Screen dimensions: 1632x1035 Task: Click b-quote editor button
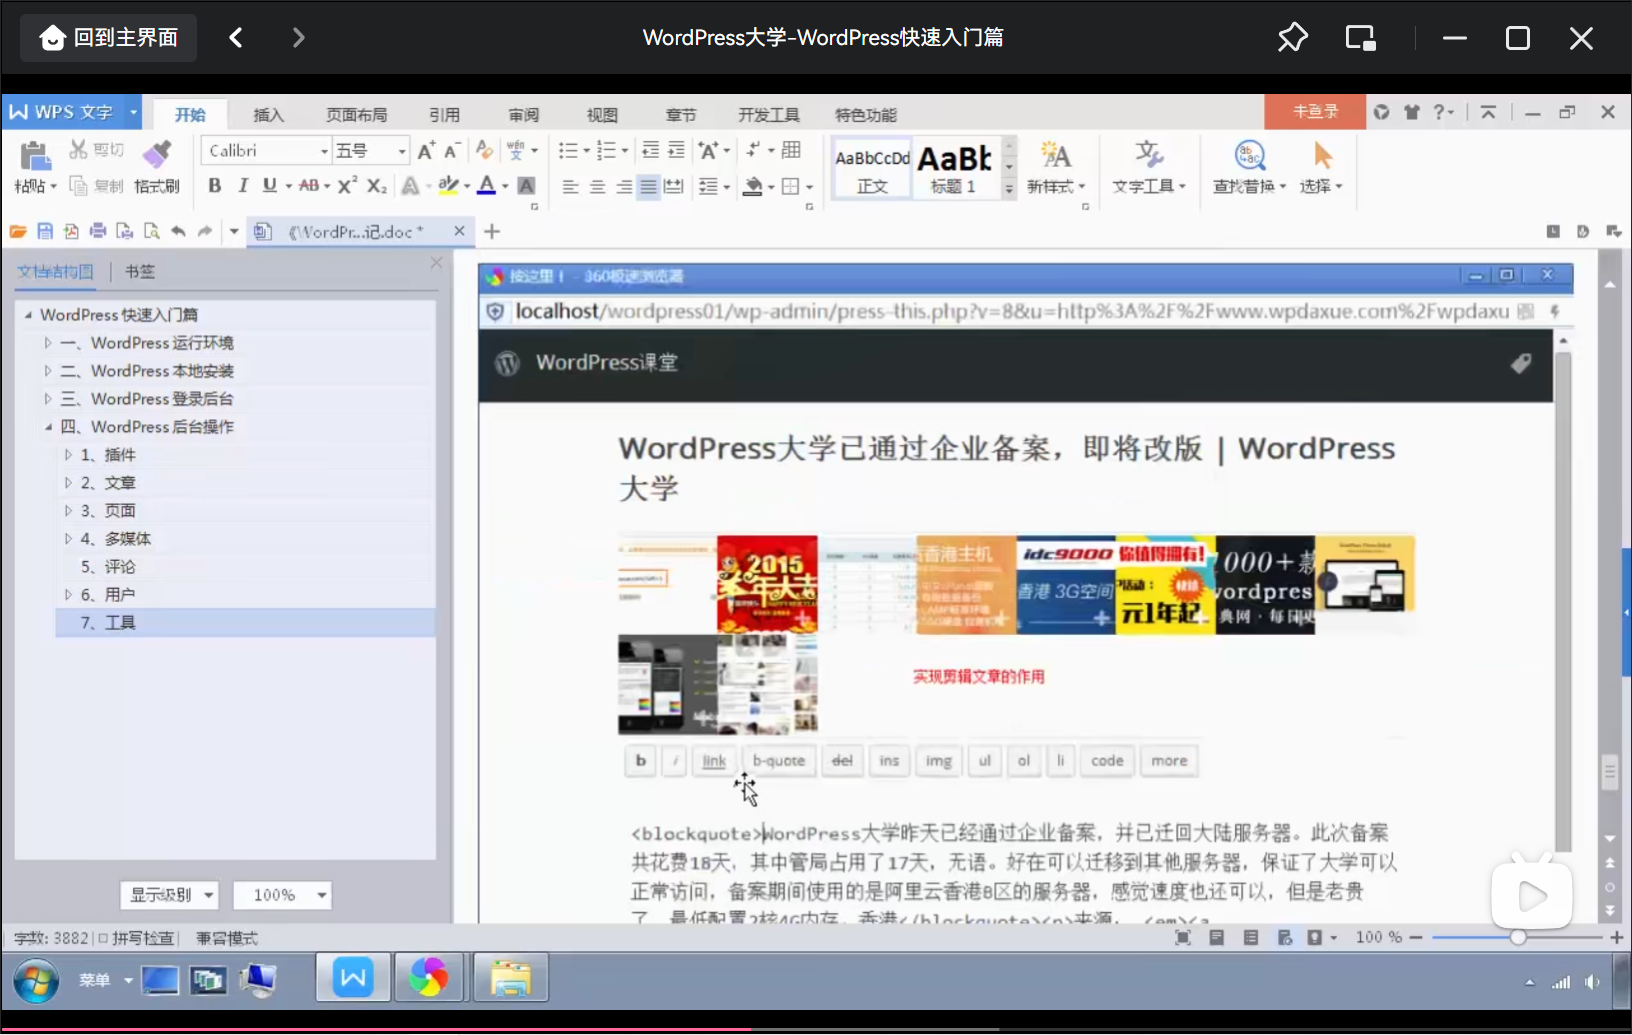pos(778,761)
